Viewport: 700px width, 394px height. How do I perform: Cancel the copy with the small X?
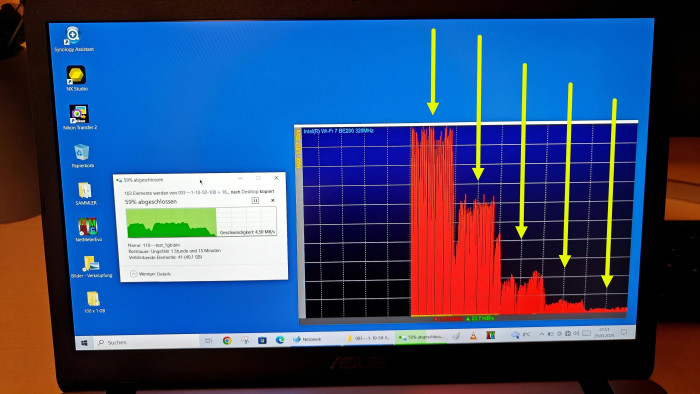pos(272,201)
